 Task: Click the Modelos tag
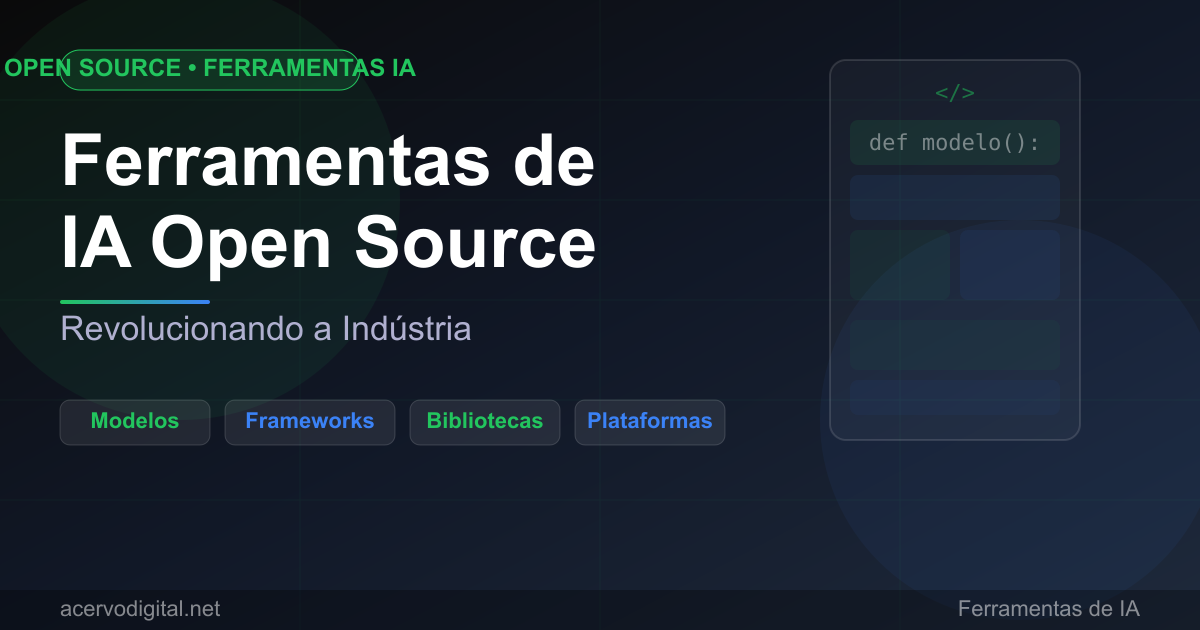pyautogui.click(x=135, y=422)
